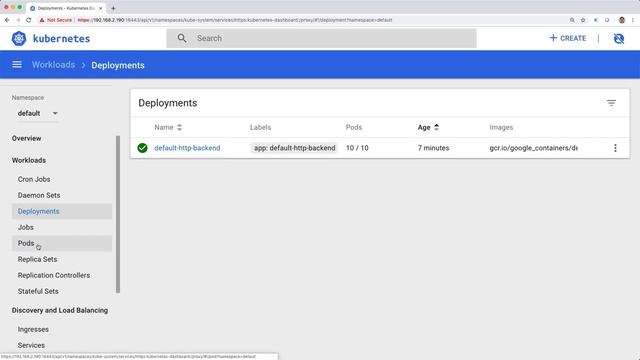Open the Namespace default dropdown
Viewport: 640px width, 360px height.
click(37, 113)
